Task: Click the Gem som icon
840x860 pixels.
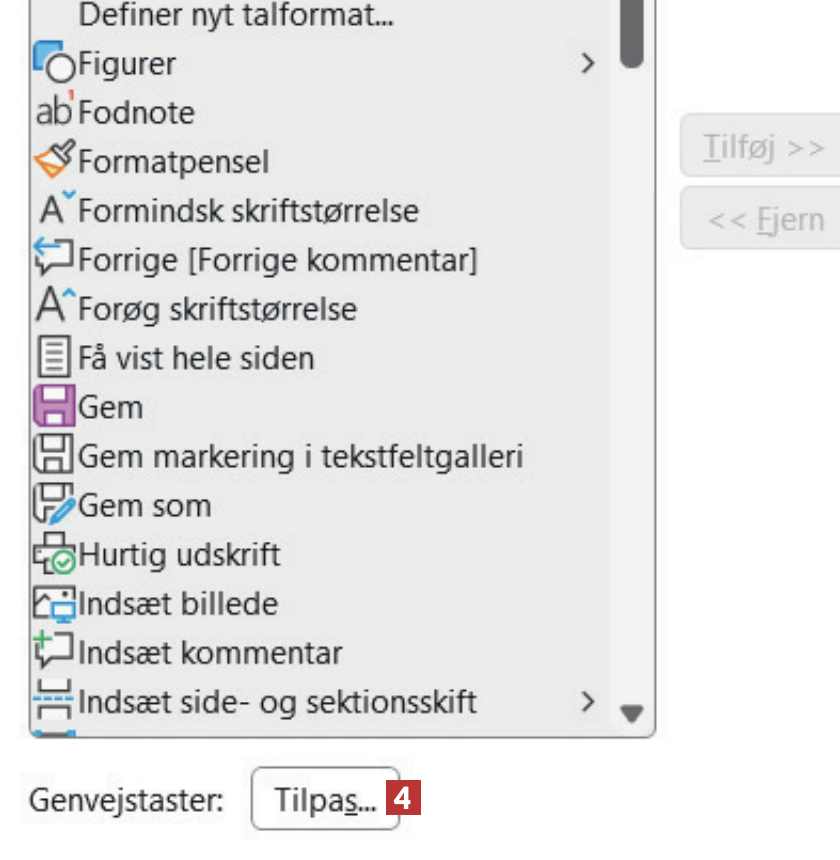Action: pyautogui.click(x=53, y=505)
